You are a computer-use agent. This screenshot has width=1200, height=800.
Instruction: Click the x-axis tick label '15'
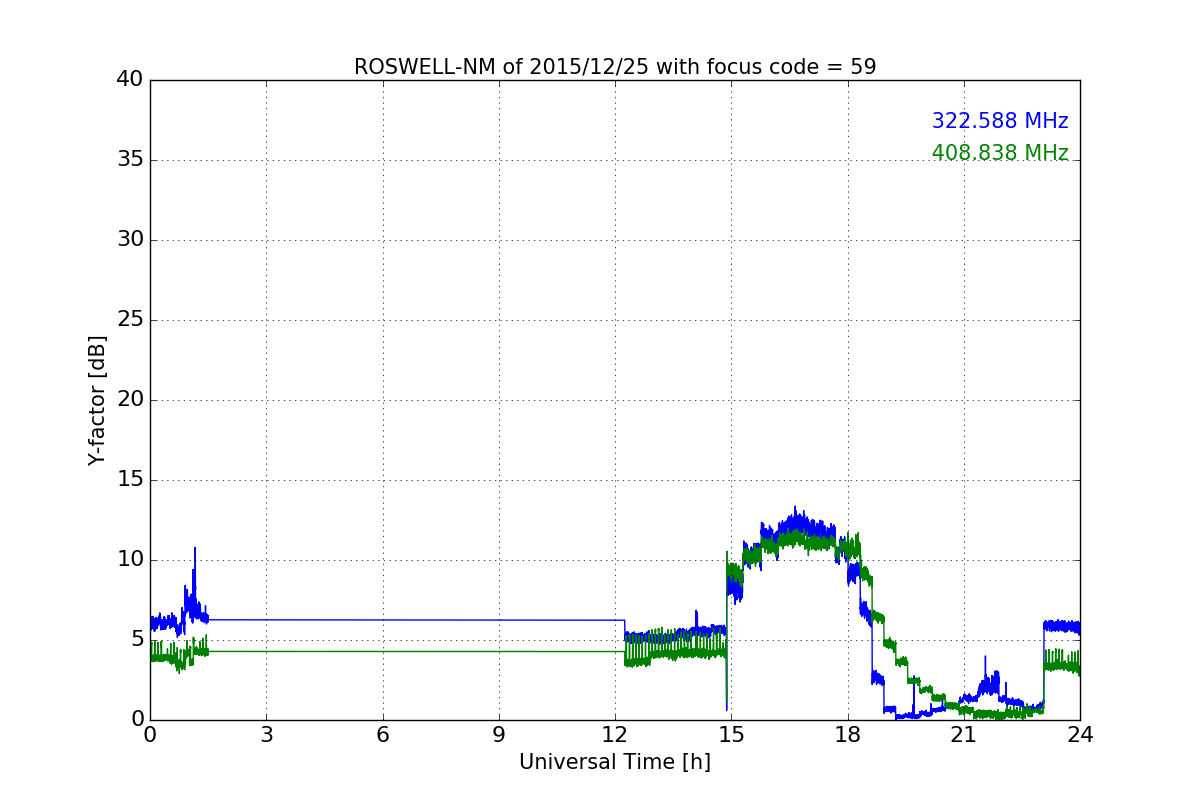[731, 734]
